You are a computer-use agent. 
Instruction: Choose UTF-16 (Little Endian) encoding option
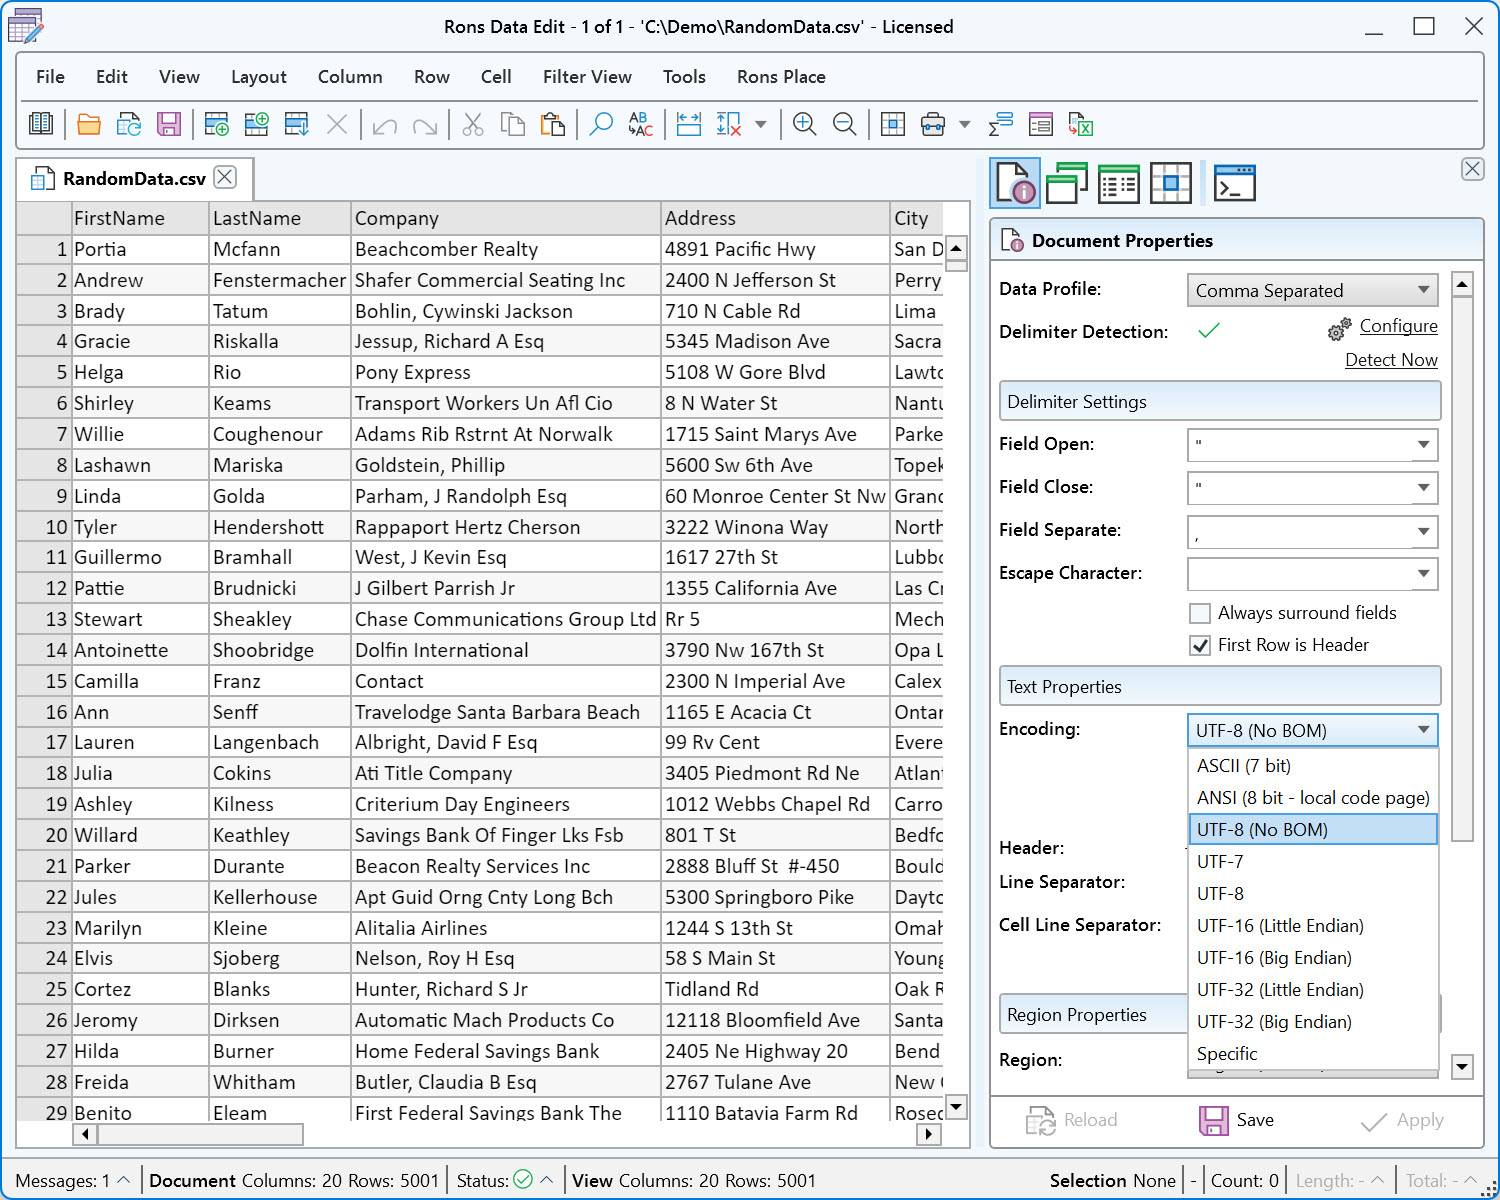pos(1313,926)
